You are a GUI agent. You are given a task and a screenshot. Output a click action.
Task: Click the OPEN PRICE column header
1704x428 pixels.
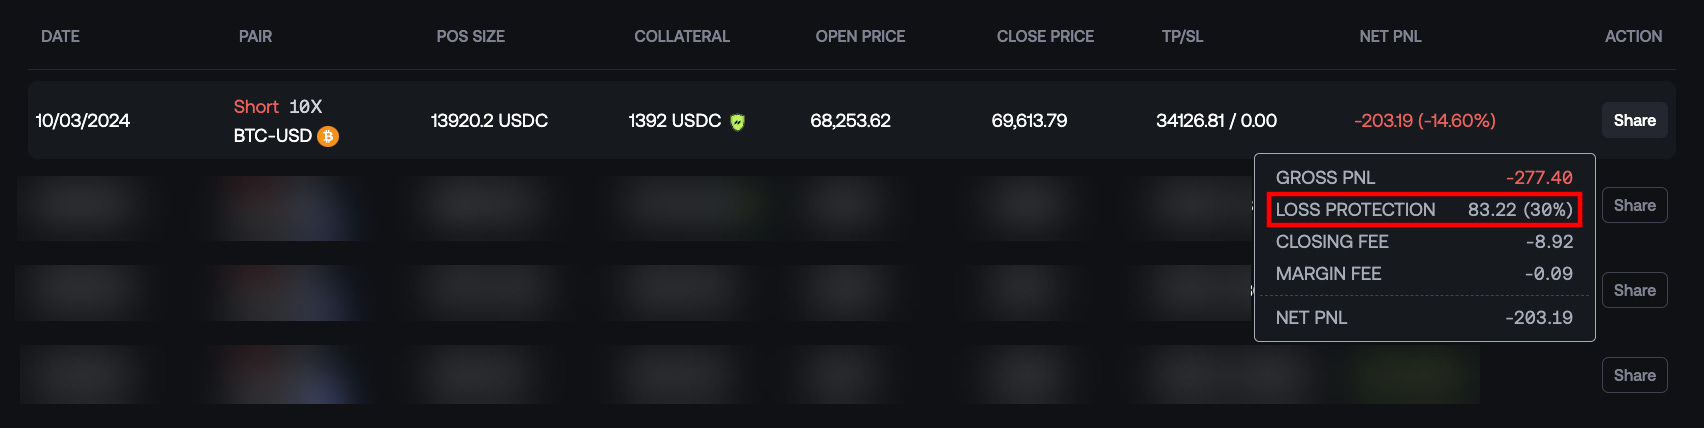click(x=860, y=36)
